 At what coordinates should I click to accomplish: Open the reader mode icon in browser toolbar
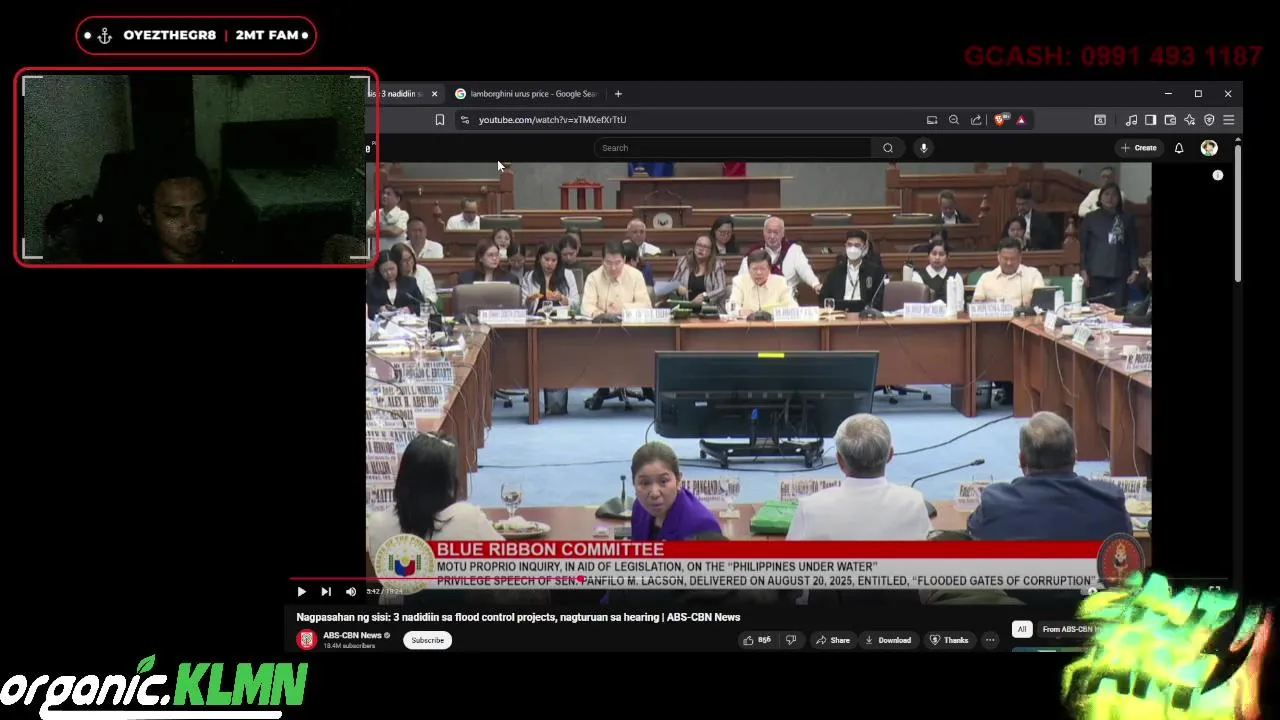pyautogui.click(x=1100, y=120)
